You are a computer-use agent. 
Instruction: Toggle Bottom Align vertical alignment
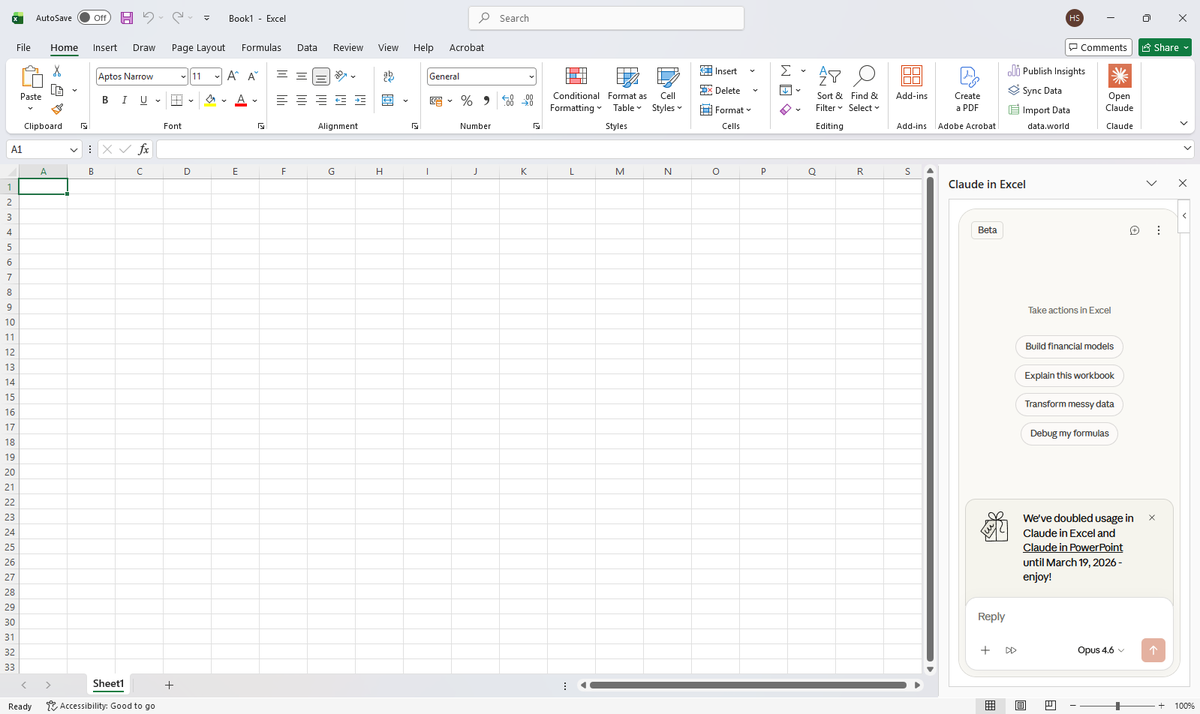321,76
